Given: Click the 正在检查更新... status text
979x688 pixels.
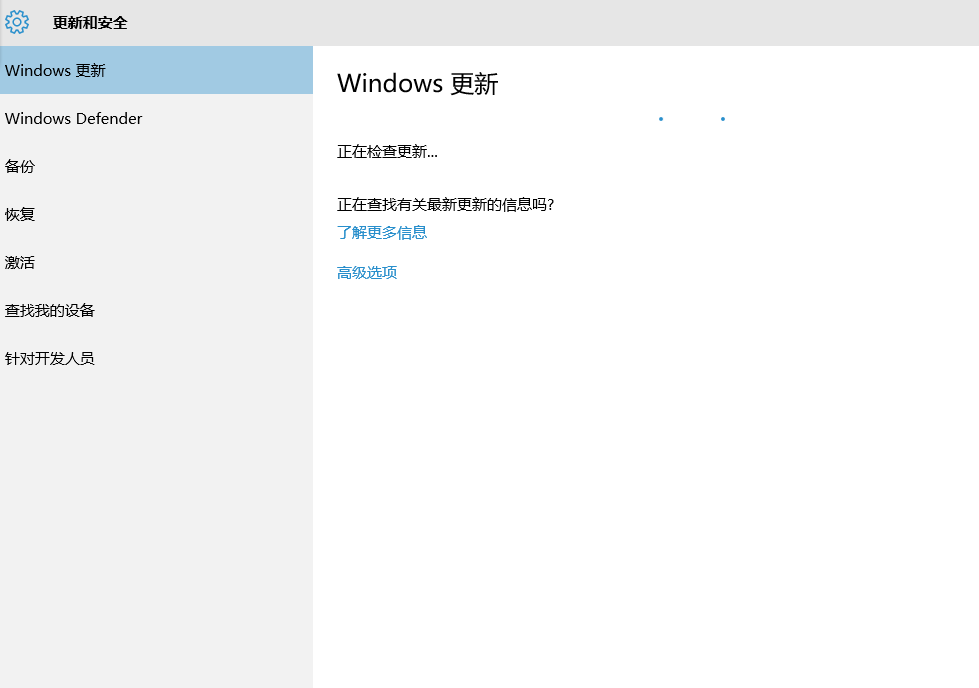Looking at the screenshot, I should [x=387, y=152].
